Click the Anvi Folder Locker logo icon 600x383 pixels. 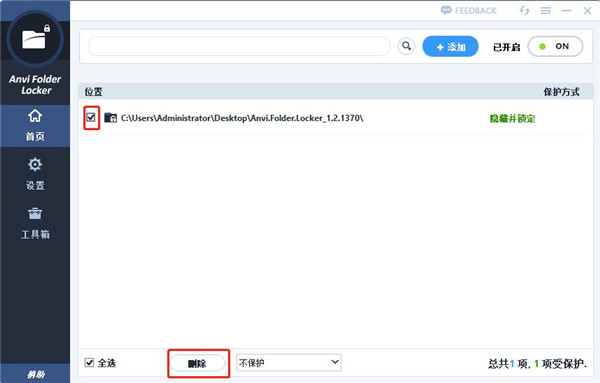pos(35,39)
